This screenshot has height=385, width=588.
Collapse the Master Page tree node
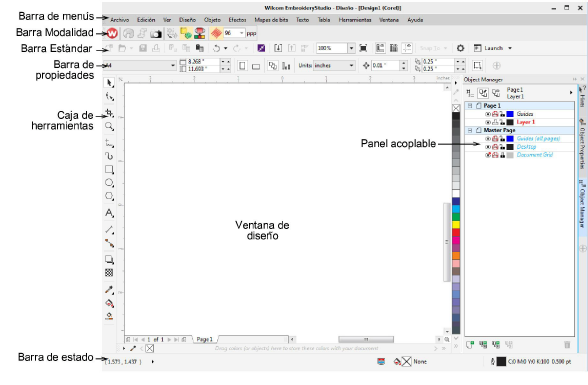[x=470, y=130]
